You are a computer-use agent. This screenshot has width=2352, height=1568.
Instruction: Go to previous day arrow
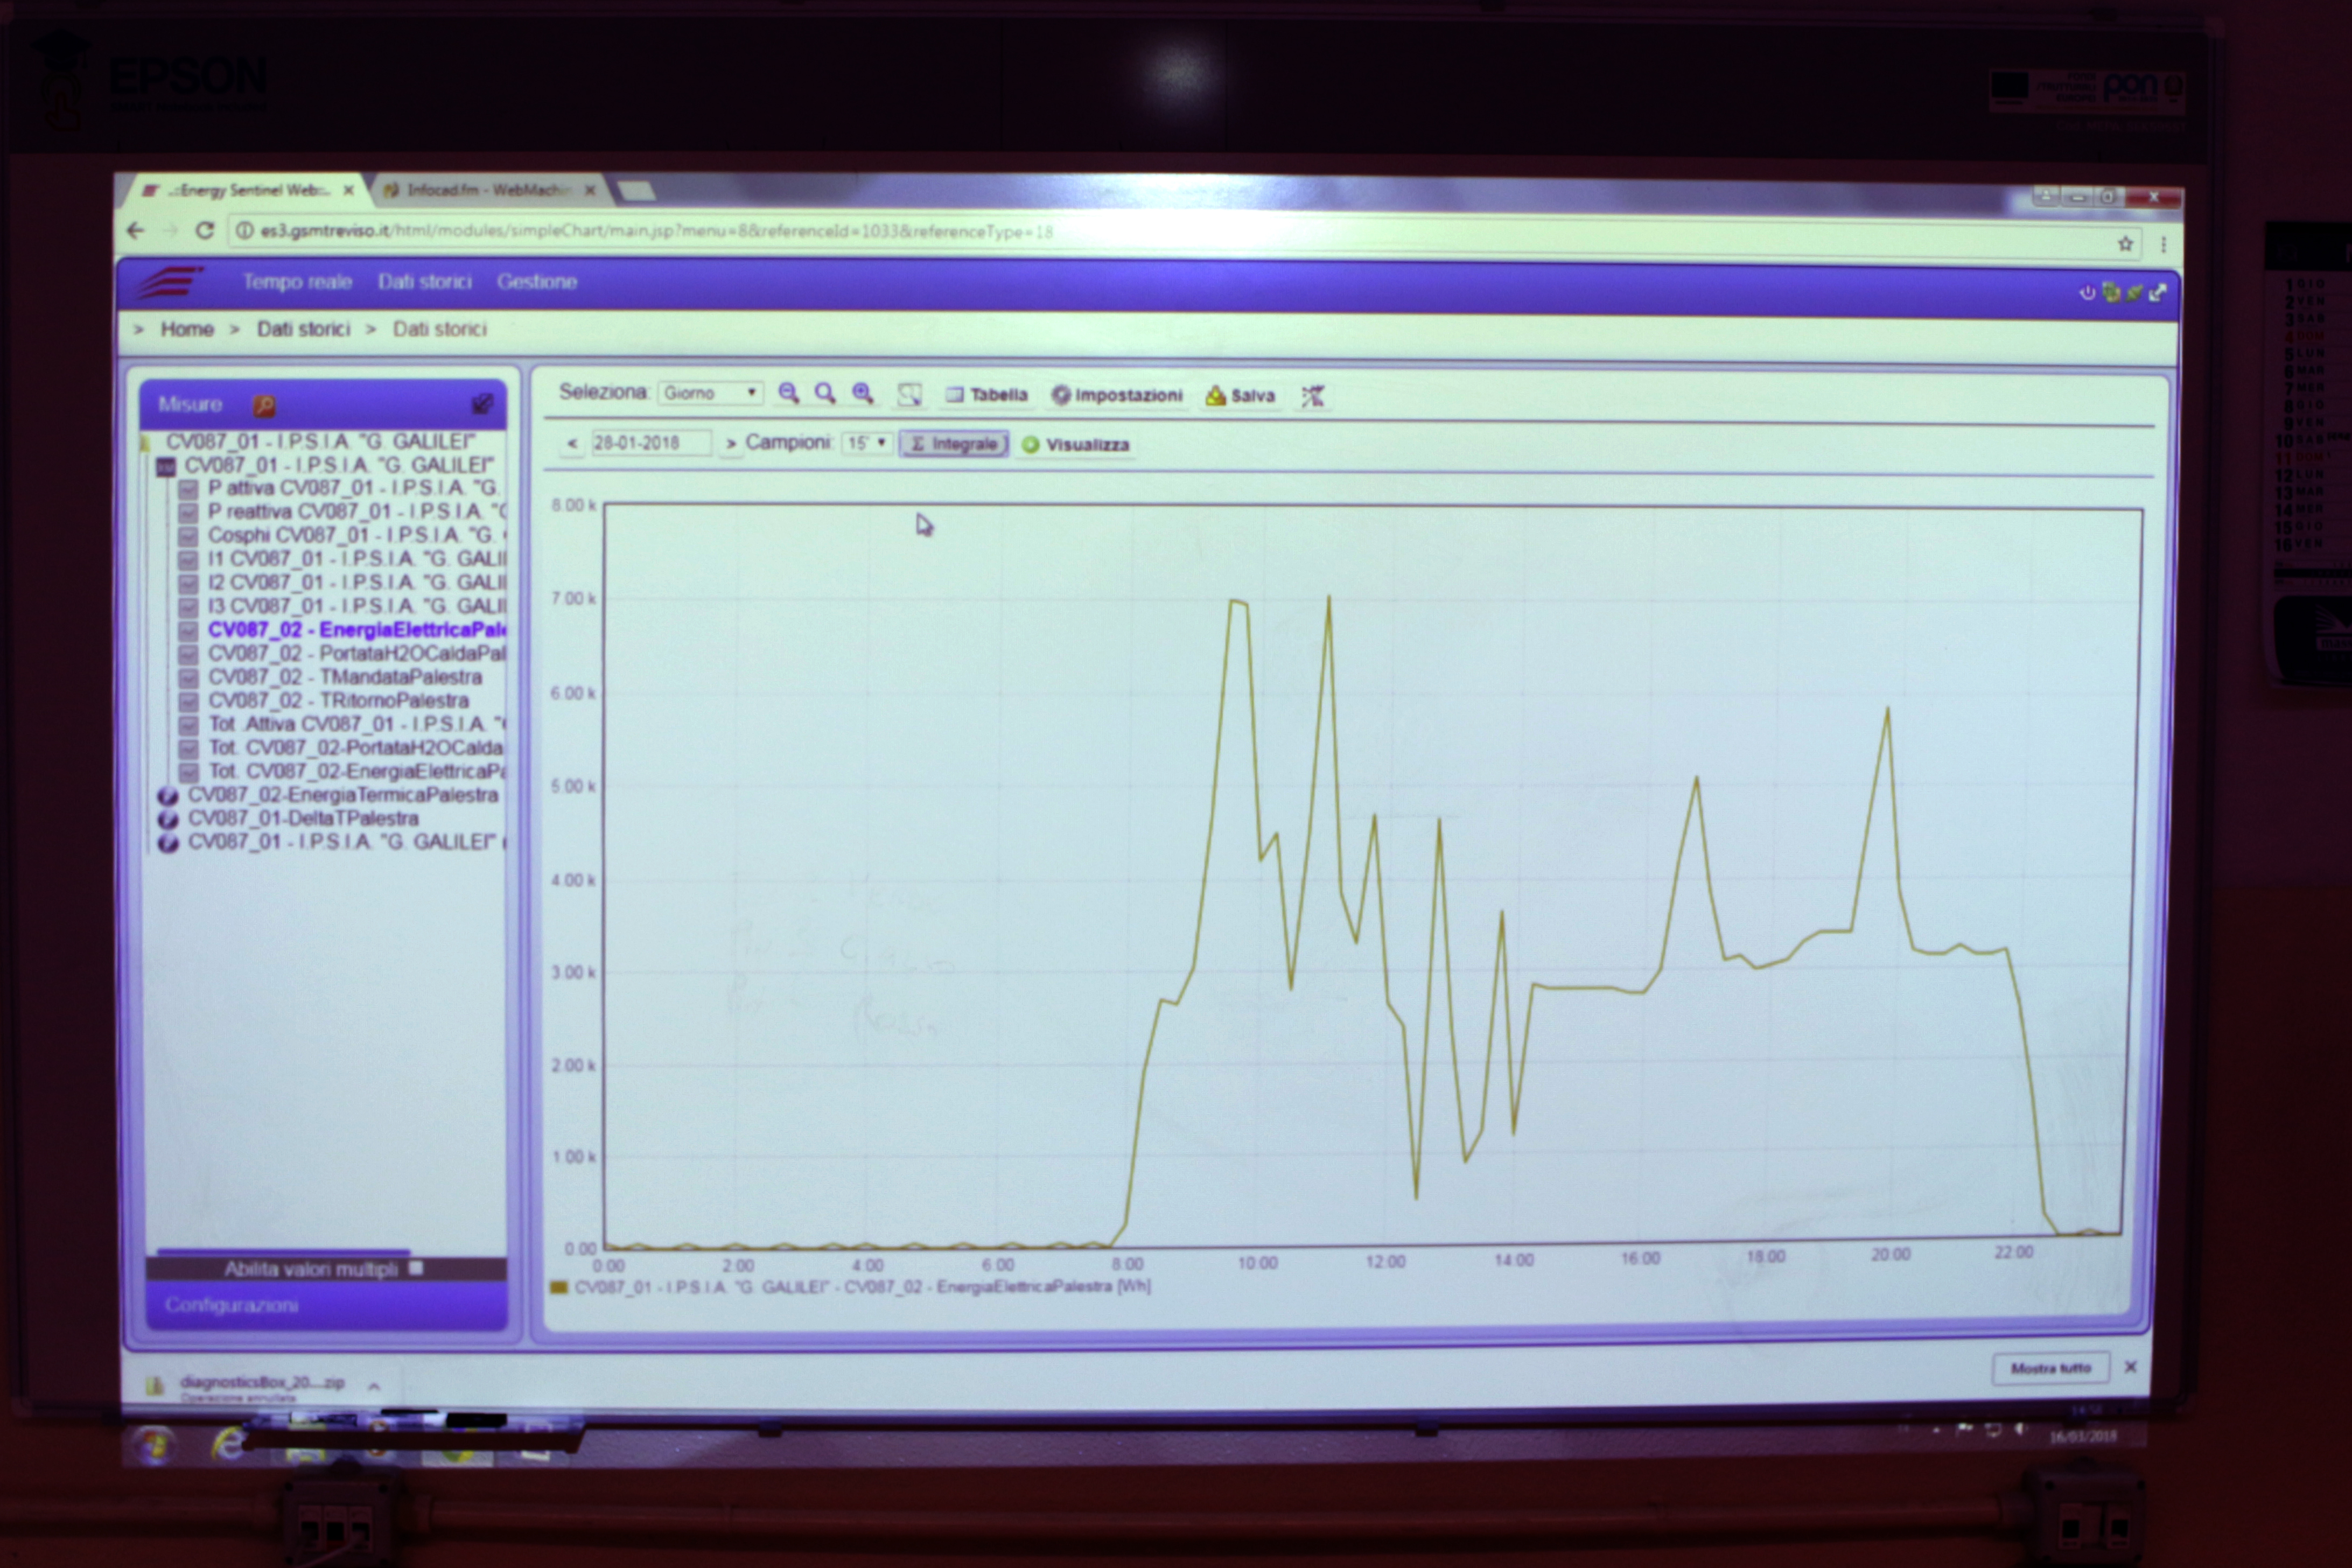coord(572,443)
